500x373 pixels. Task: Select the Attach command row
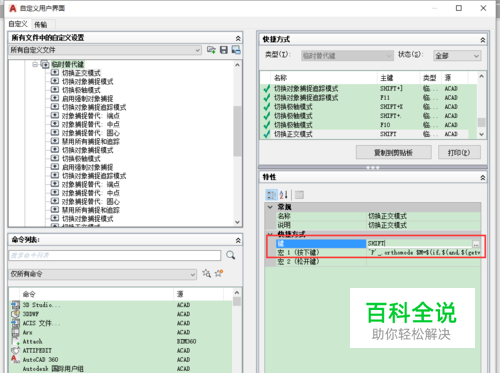point(122,341)
